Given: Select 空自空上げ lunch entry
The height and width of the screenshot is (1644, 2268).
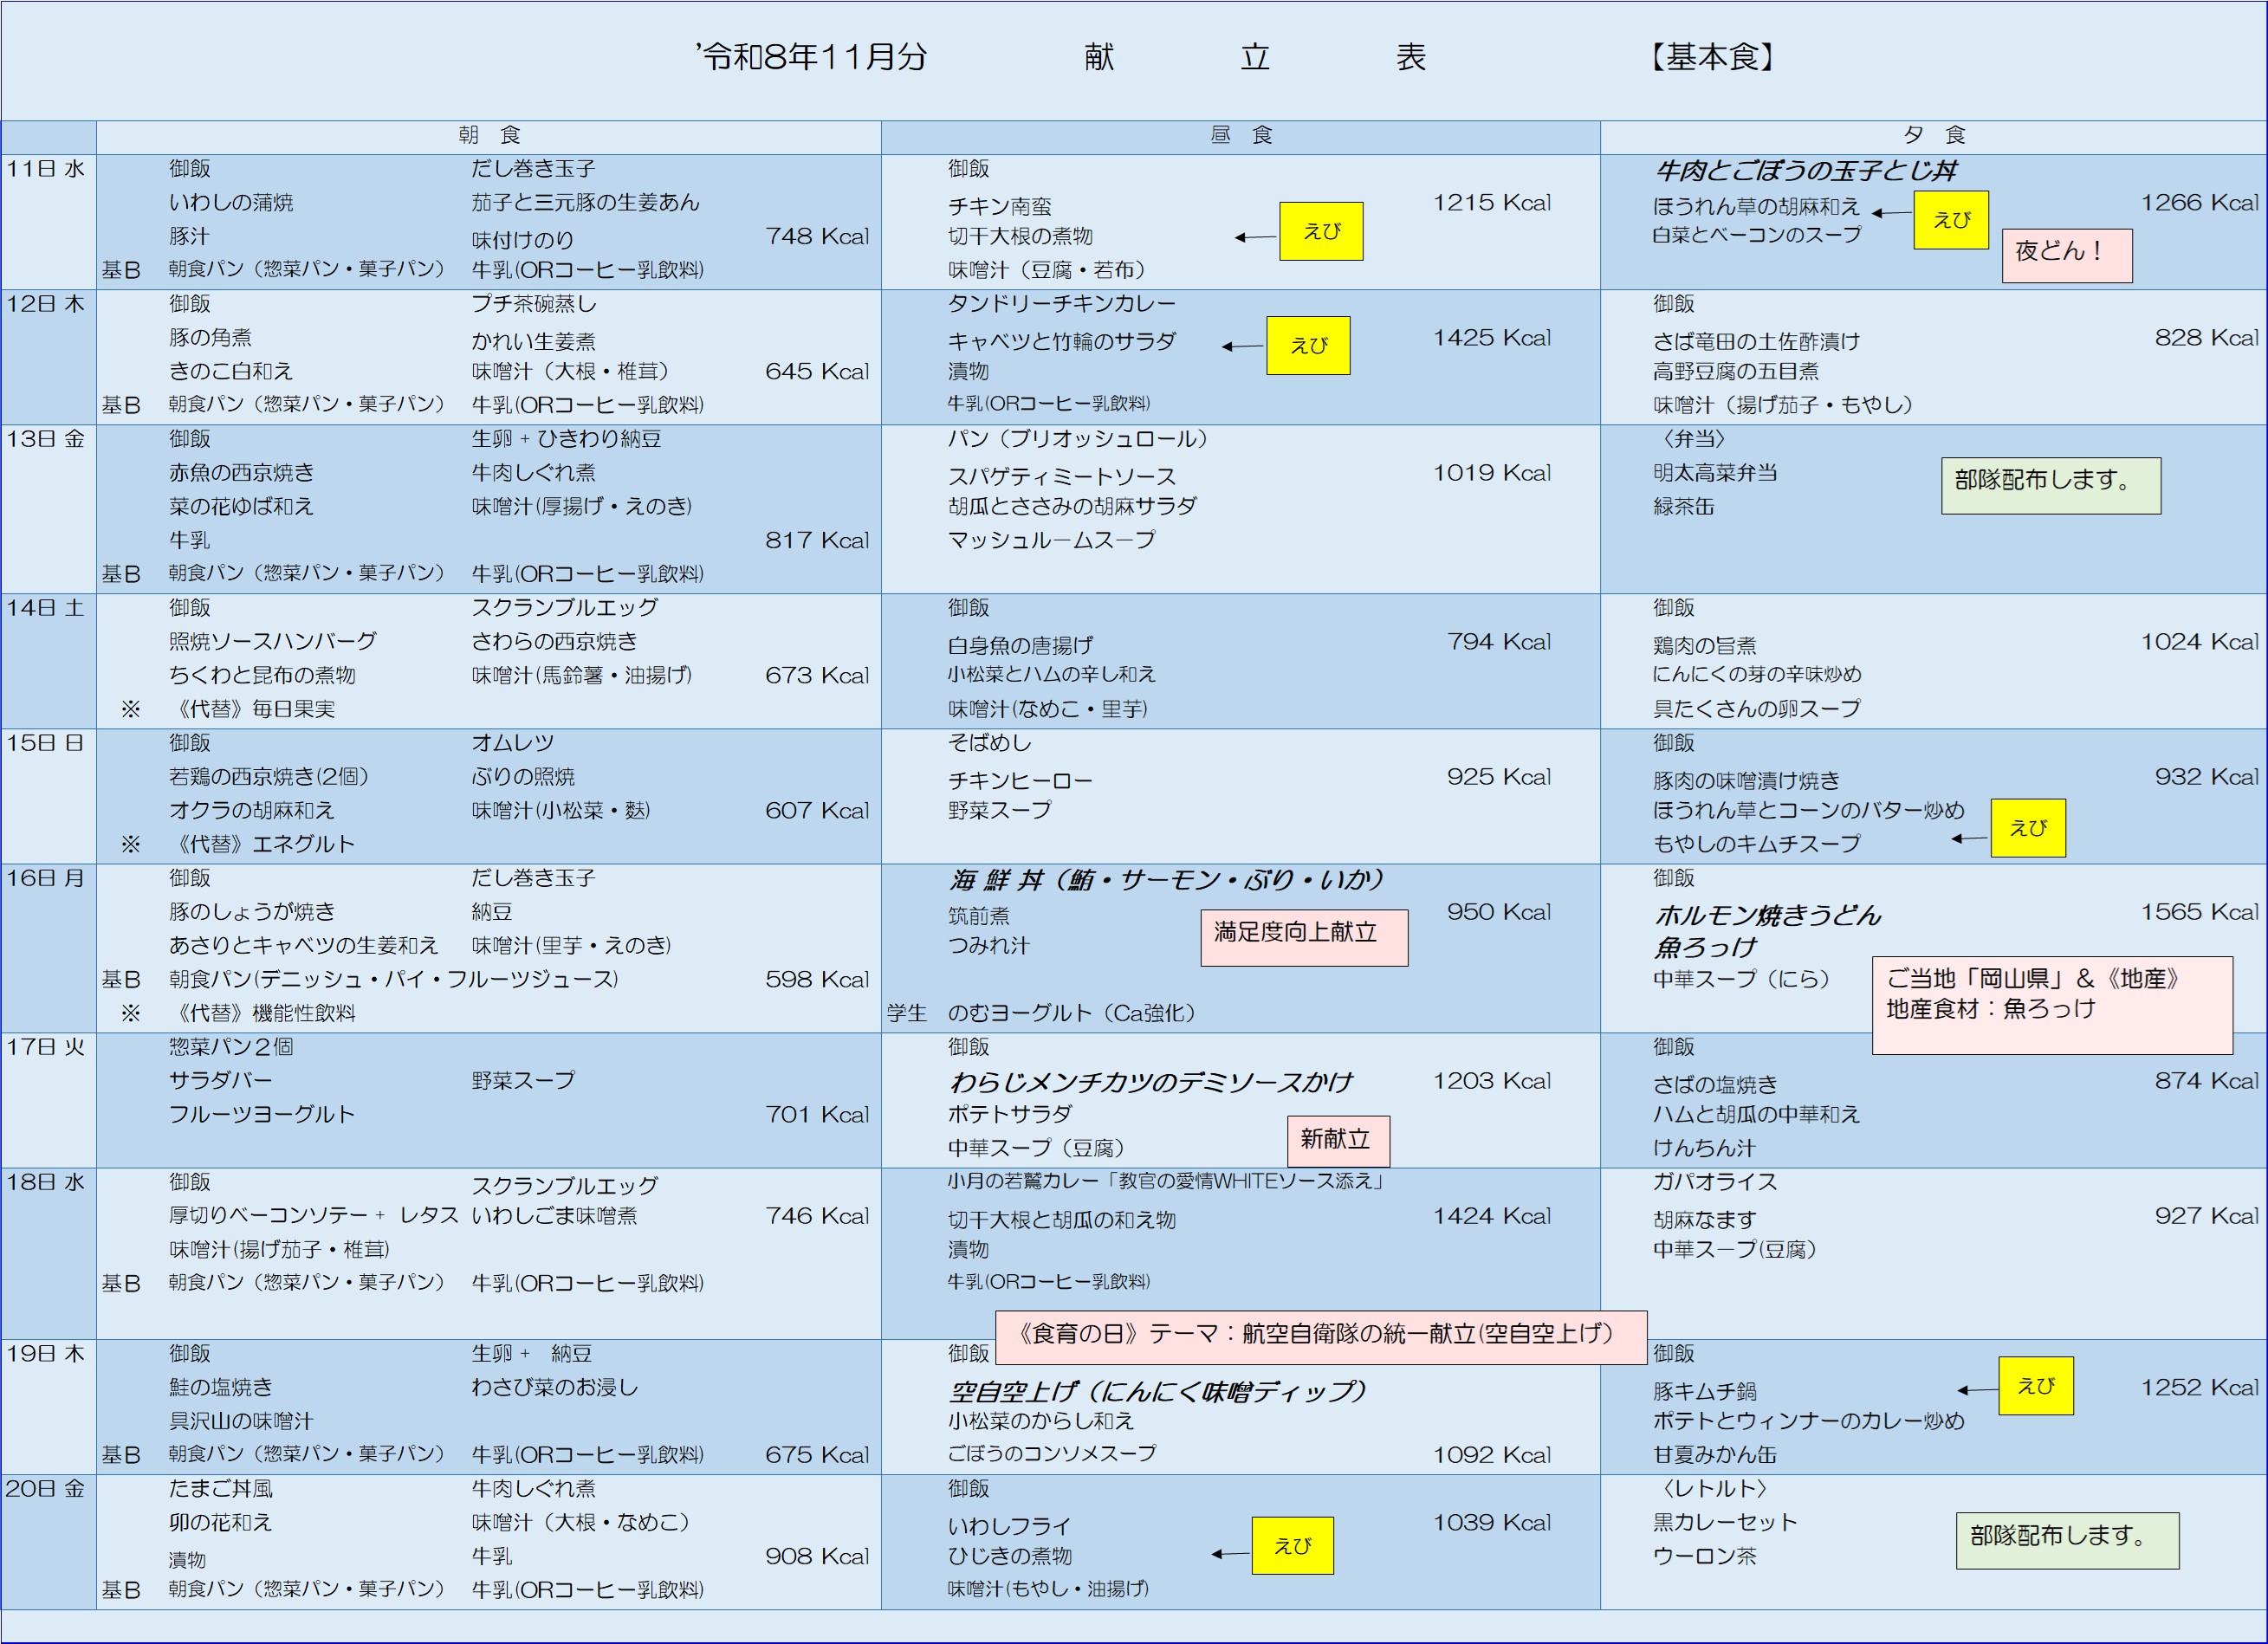Looking at the screenshot, I should 1157,1391.
